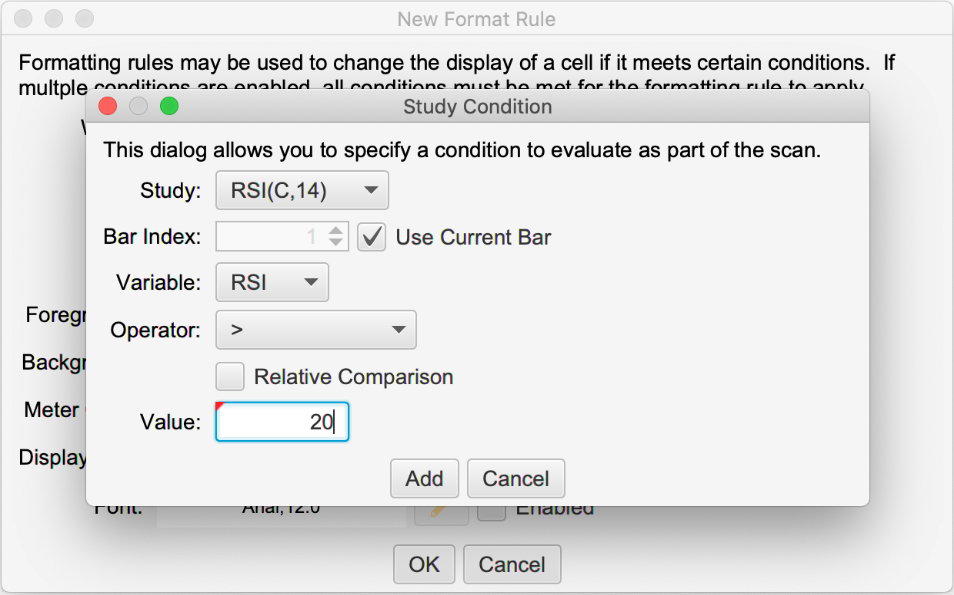Click the red corner marker on Value field
Screen dimensions: 954x595
220,406
